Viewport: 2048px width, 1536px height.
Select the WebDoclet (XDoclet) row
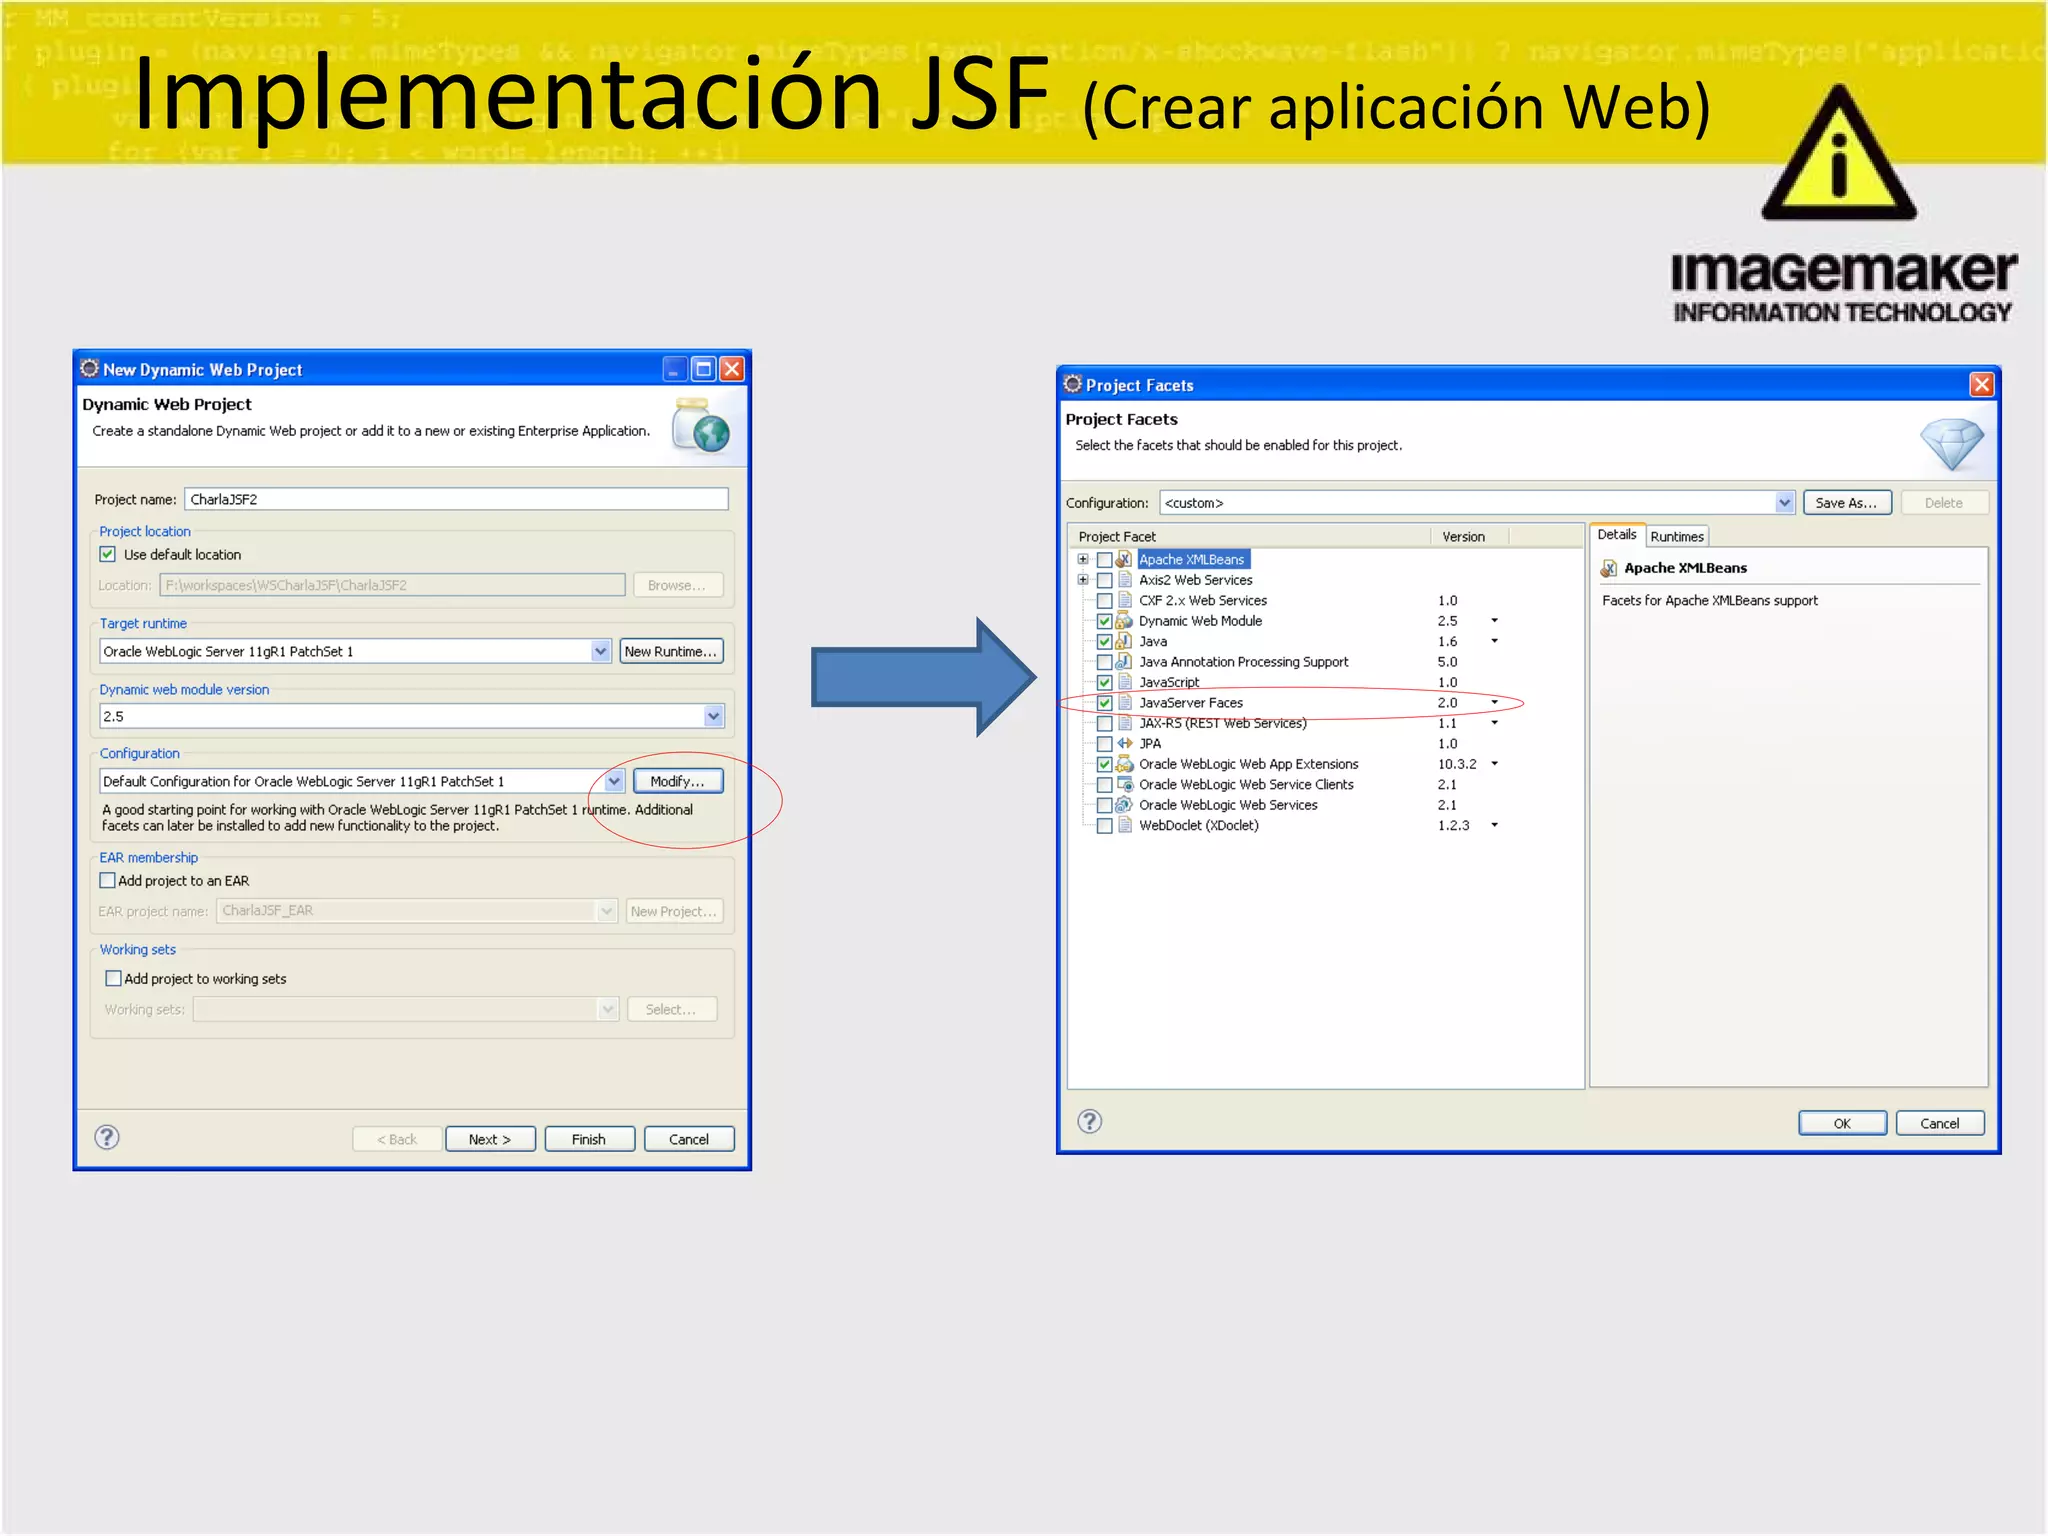coord(1199,825)
